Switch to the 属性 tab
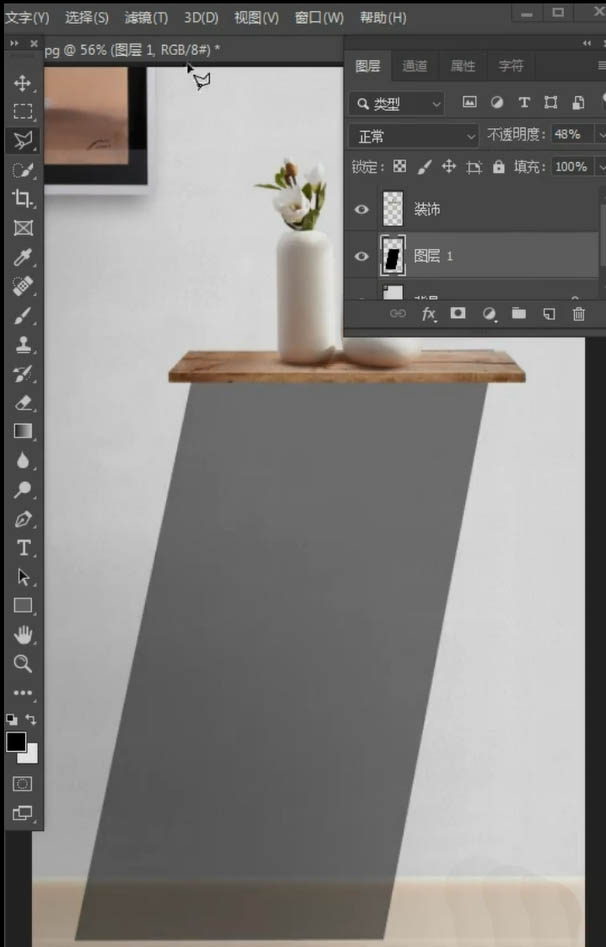 463,66
